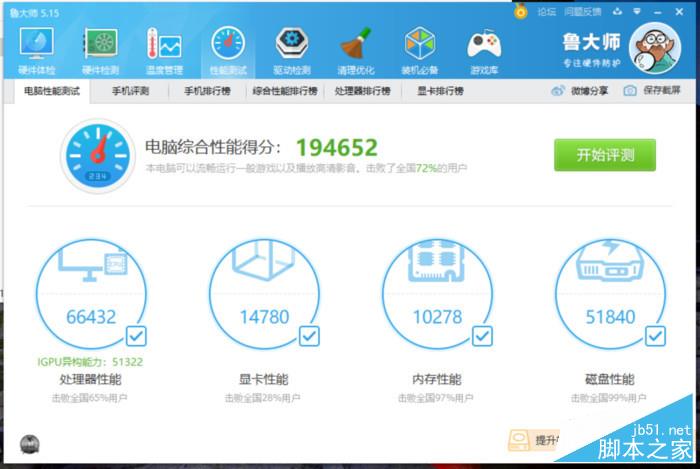Click the 击败全国97%用户 text
The width and height of the screenshot is (700, 469).
pos(436,398)
